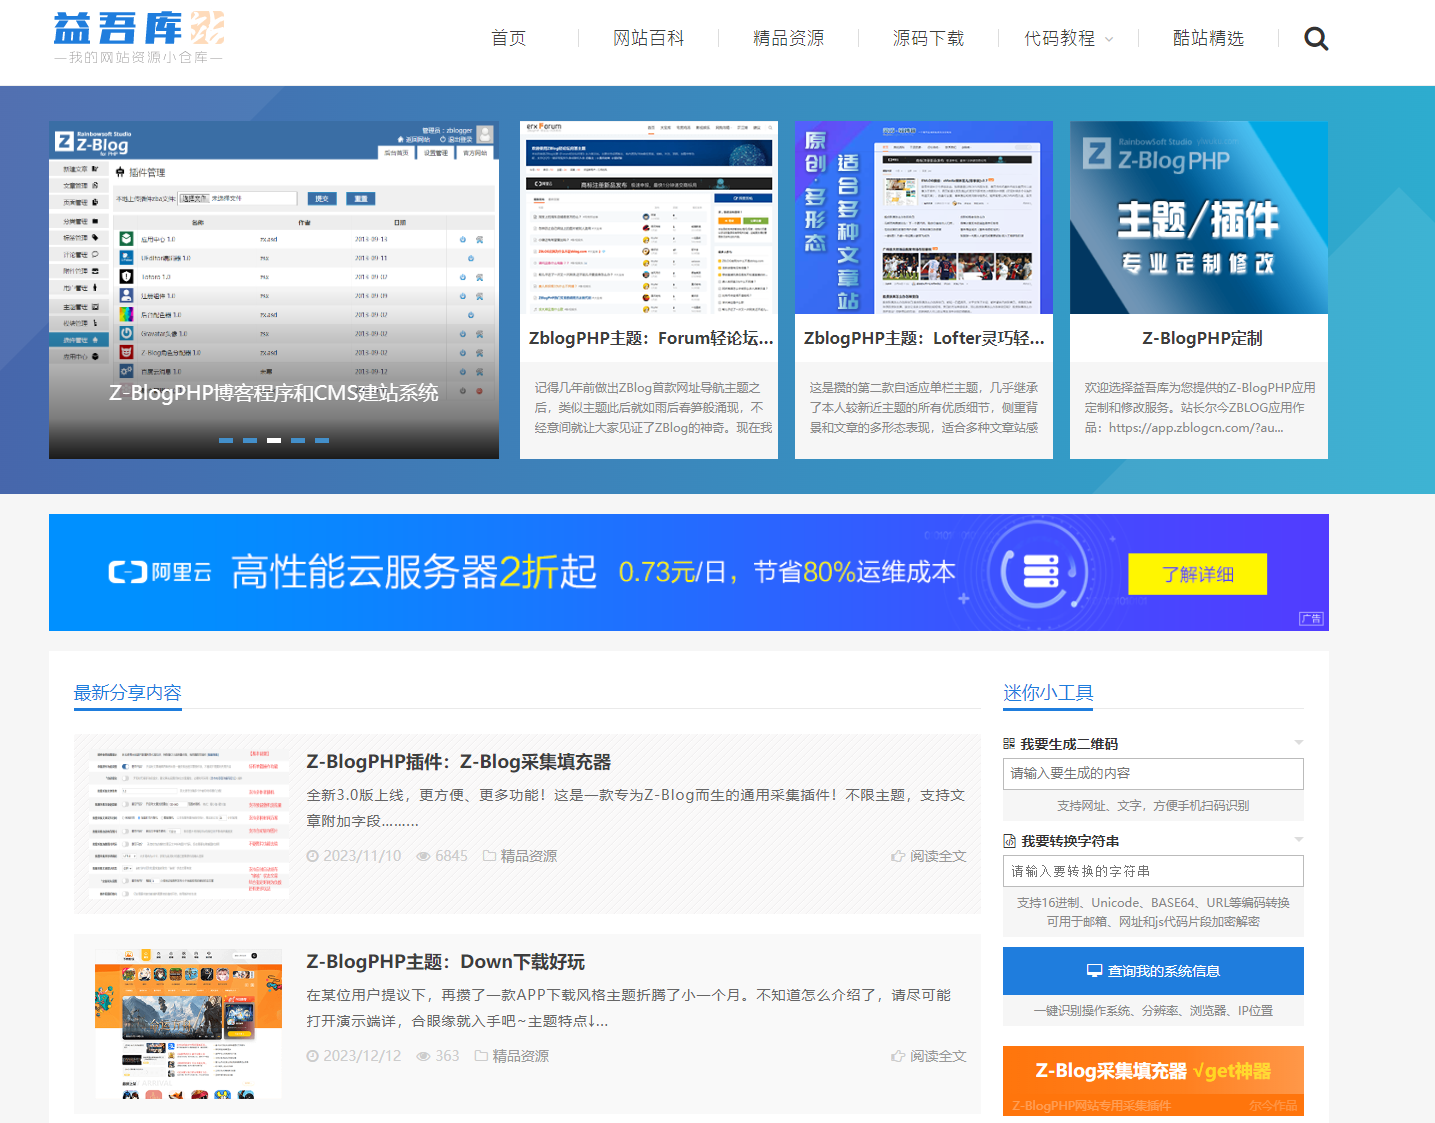Click the 广告 ad label badge
The width and height of the screenshot is (1435, 1123).
1311,619
